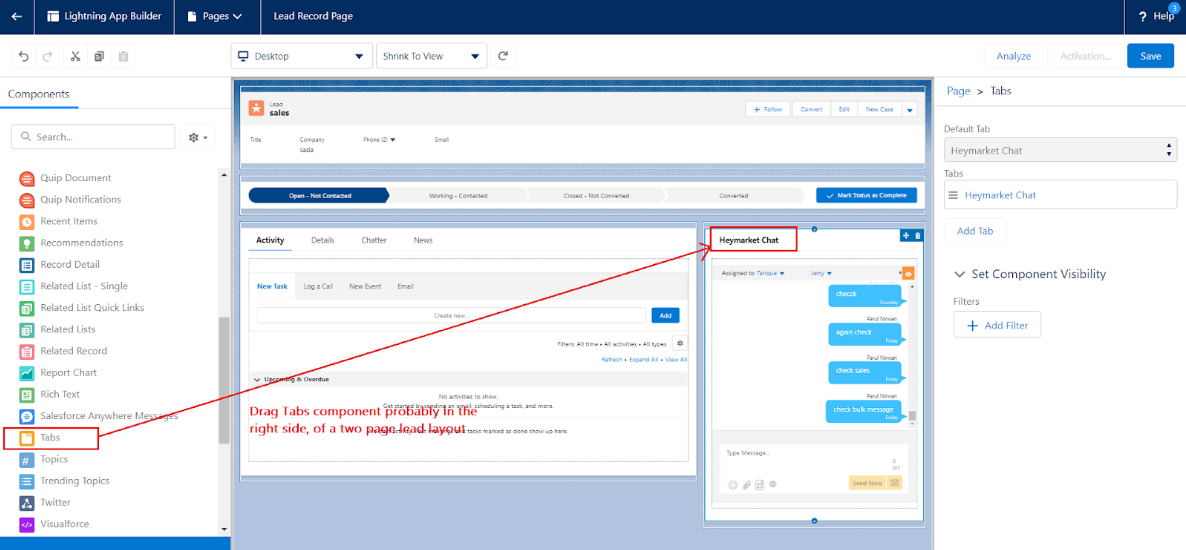Switch to the New Event tab

365,287
